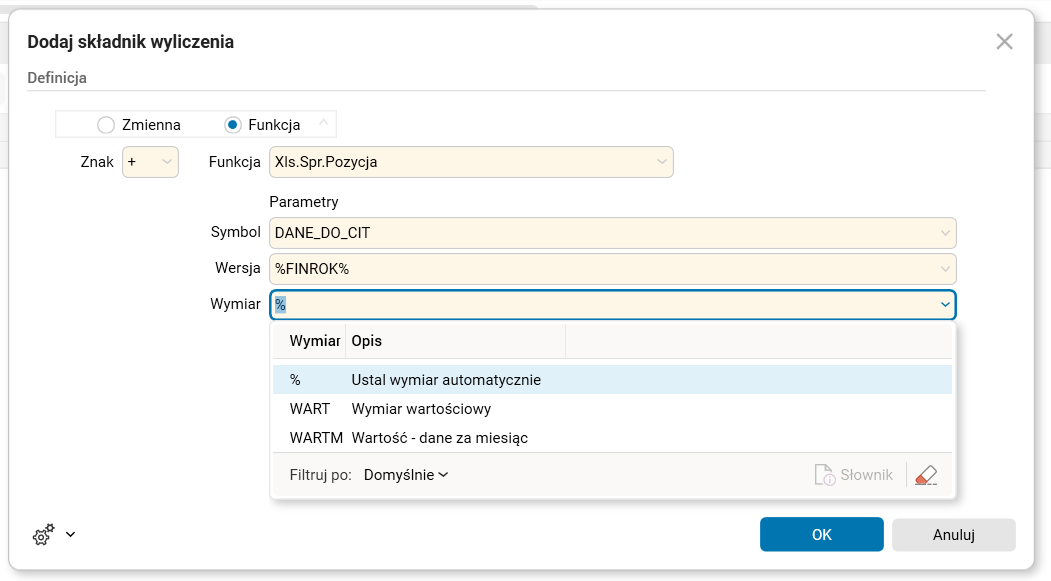Expand the Znak sign dropdown
Viewport: 1051px width, 581px height.
(166, 162)
